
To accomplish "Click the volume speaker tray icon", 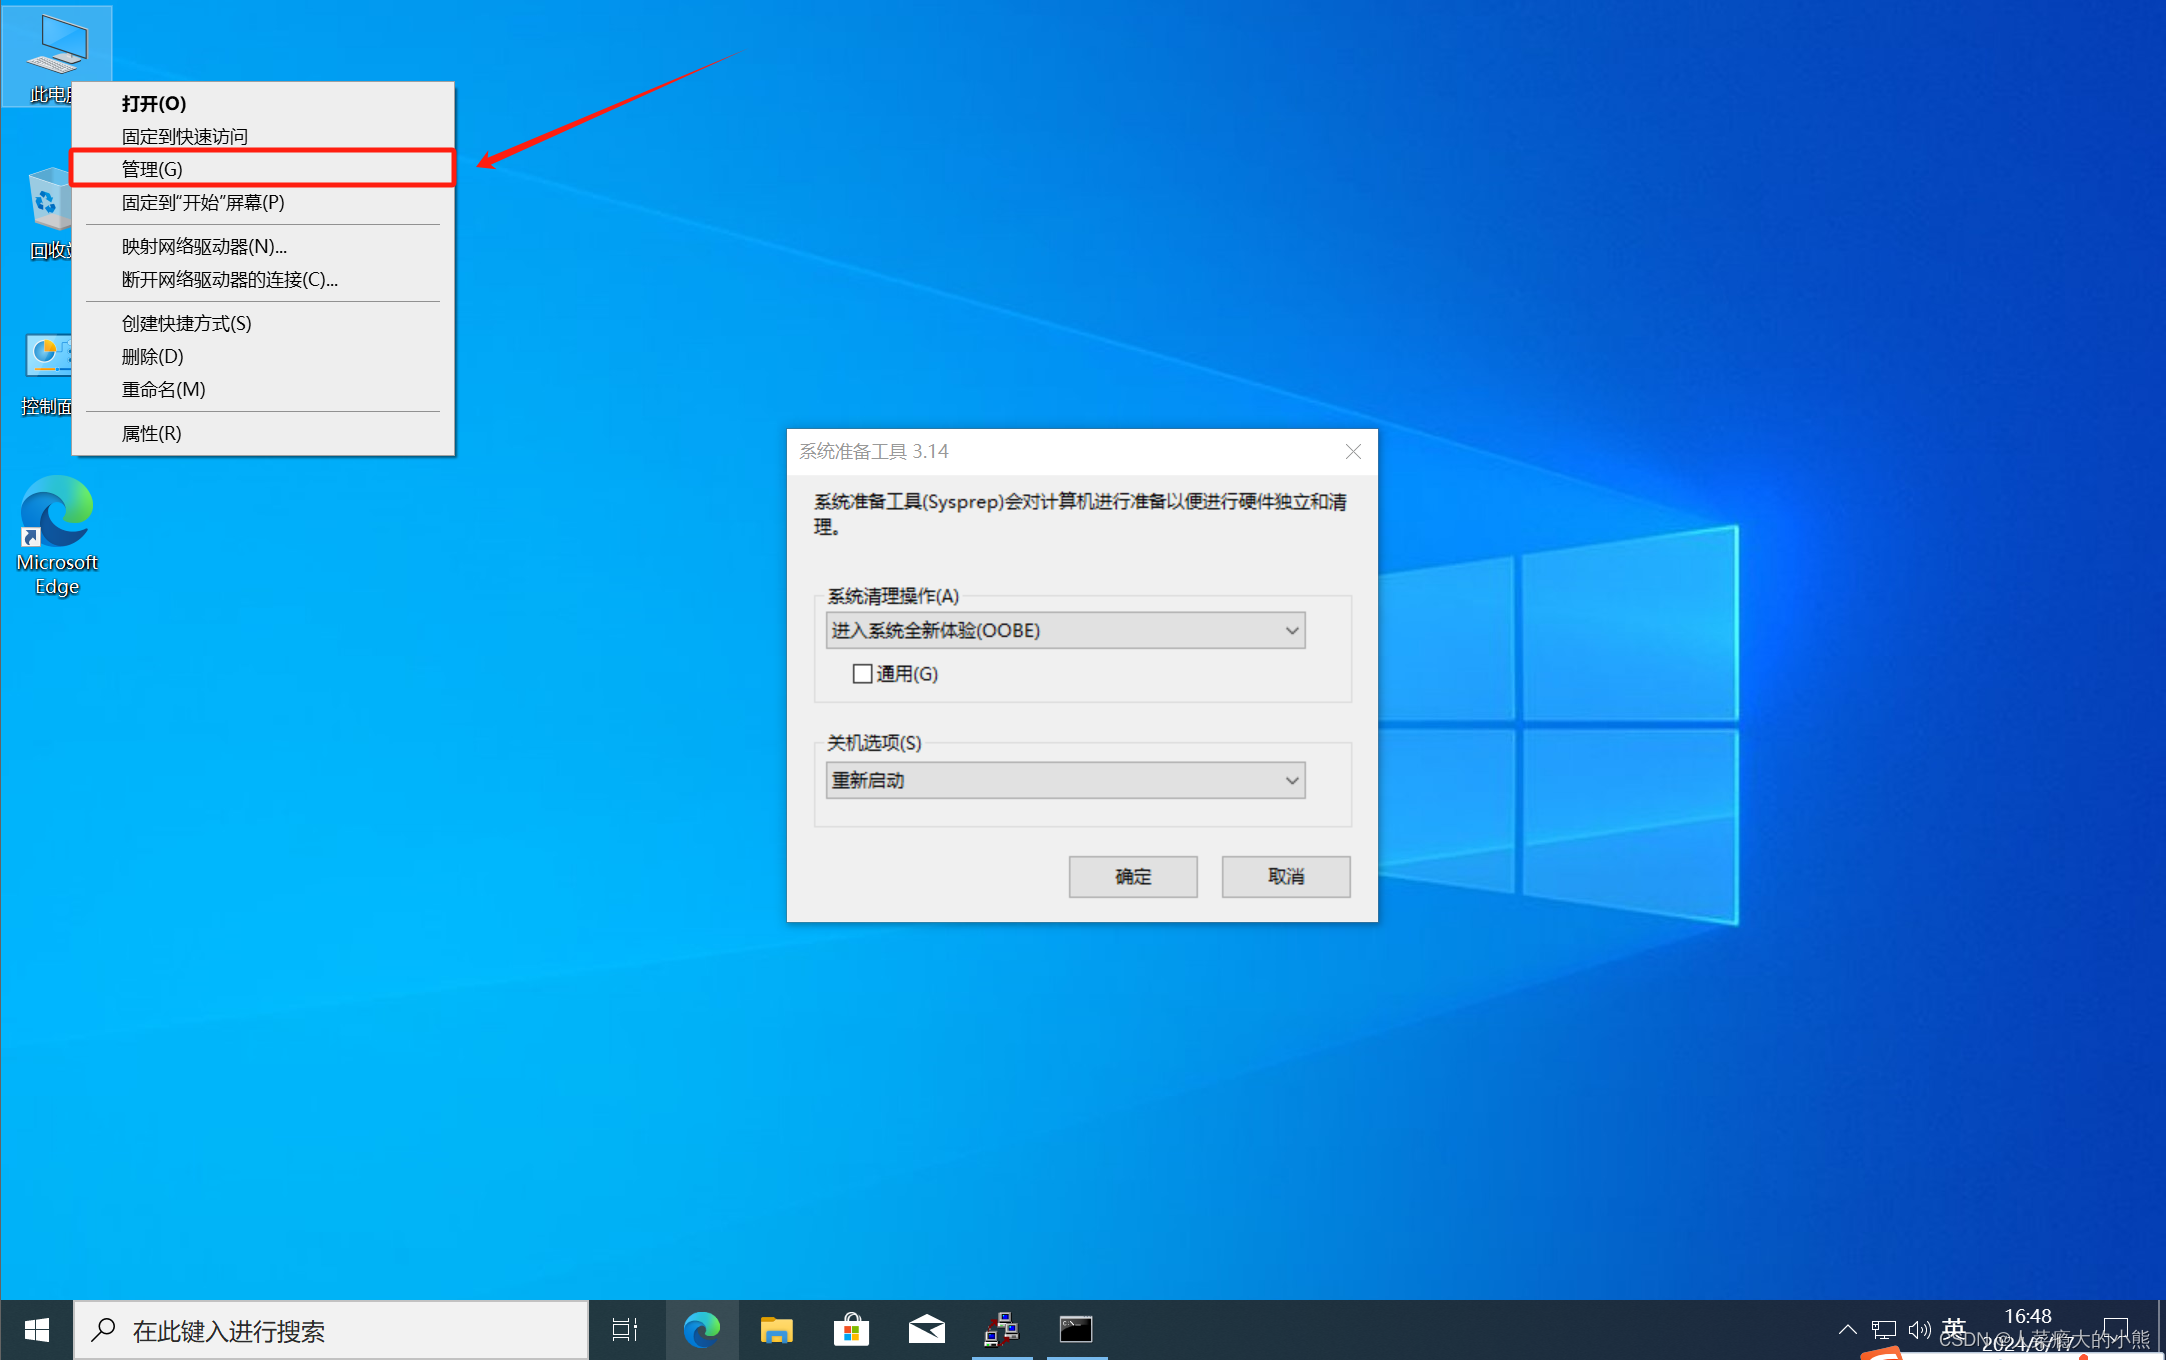I will [x=1918, y=1330].
